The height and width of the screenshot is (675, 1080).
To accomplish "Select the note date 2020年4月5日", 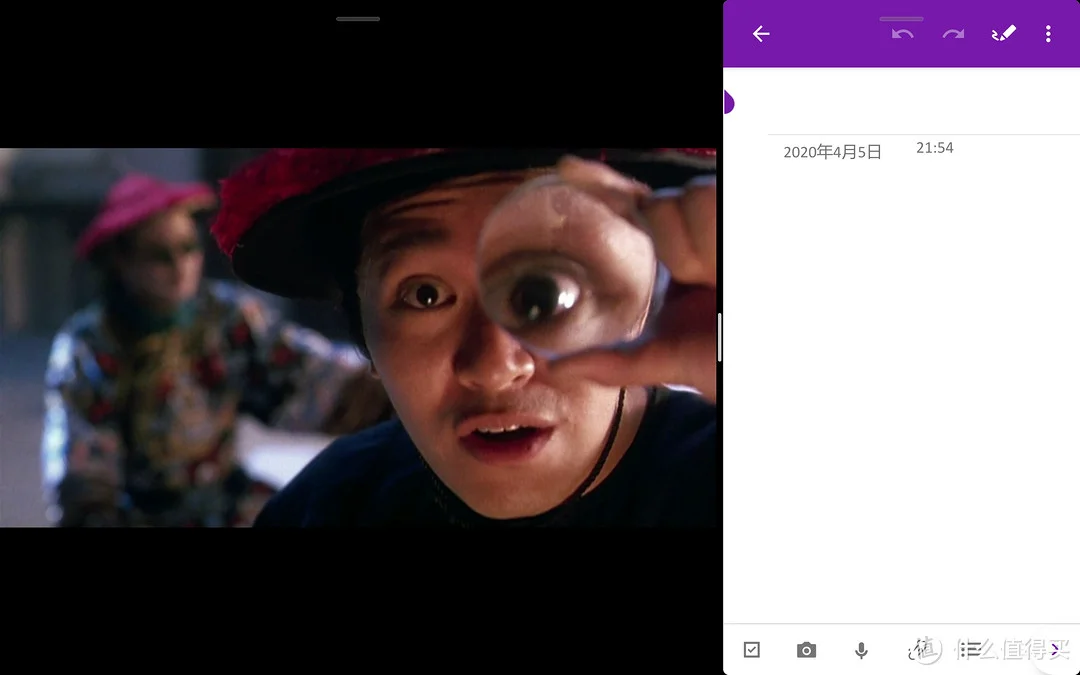I will (832, 152).
